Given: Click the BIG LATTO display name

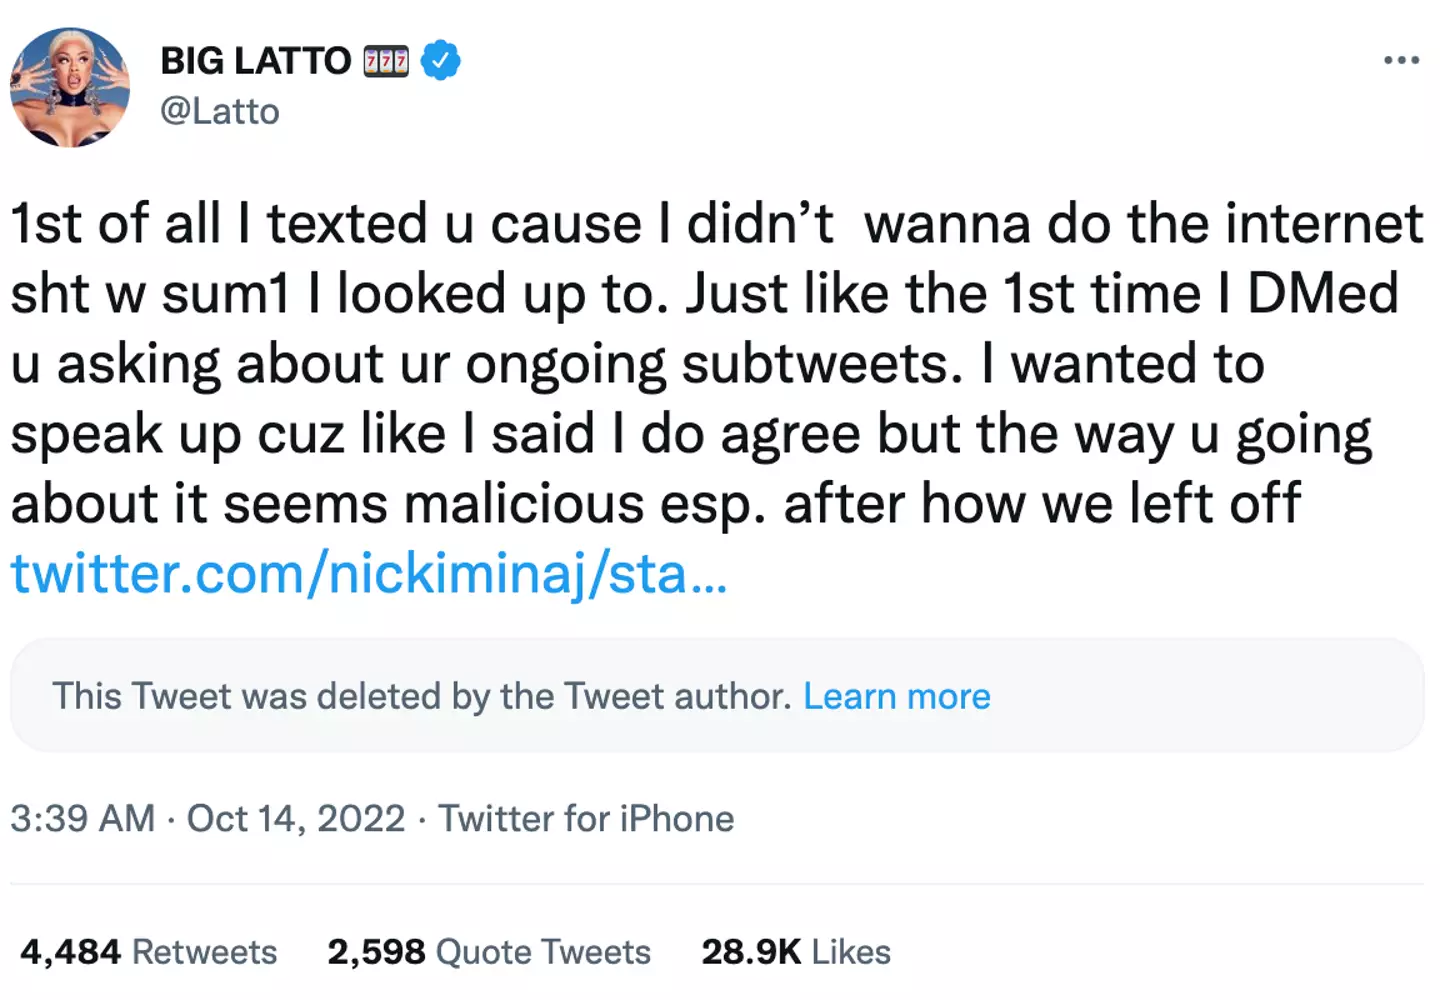Looking at the screenshot, I should [x=255, y=61].
